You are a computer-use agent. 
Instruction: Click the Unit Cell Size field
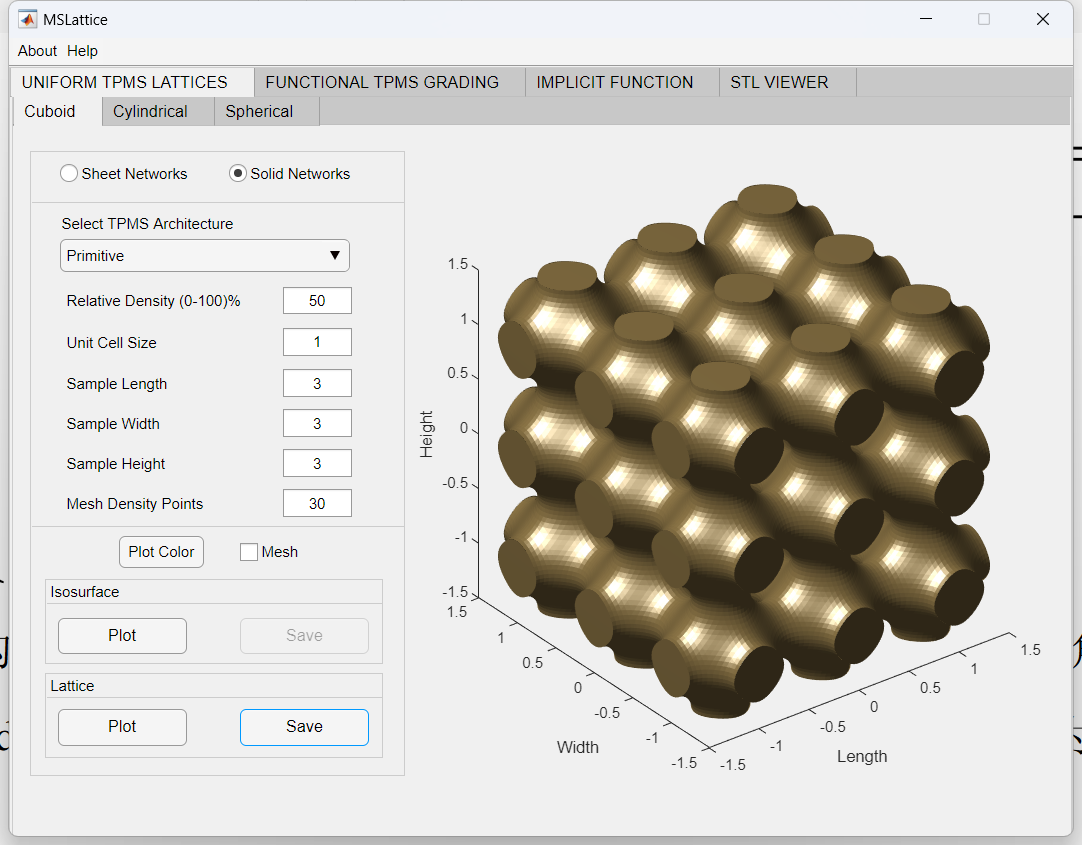pyautogui.click(x=317, y=342)
